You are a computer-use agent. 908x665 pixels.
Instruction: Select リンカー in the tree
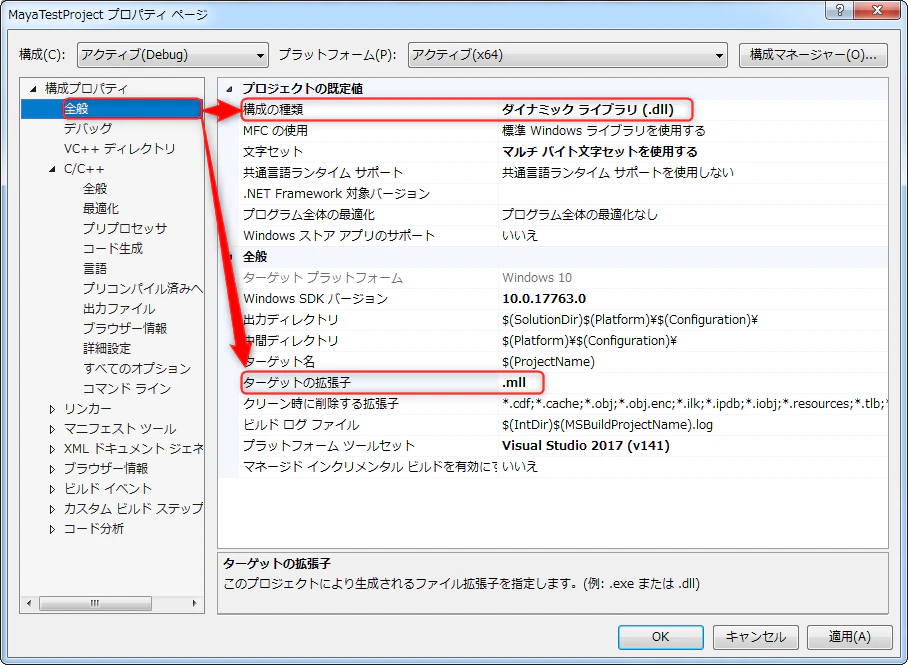(87, 409)
